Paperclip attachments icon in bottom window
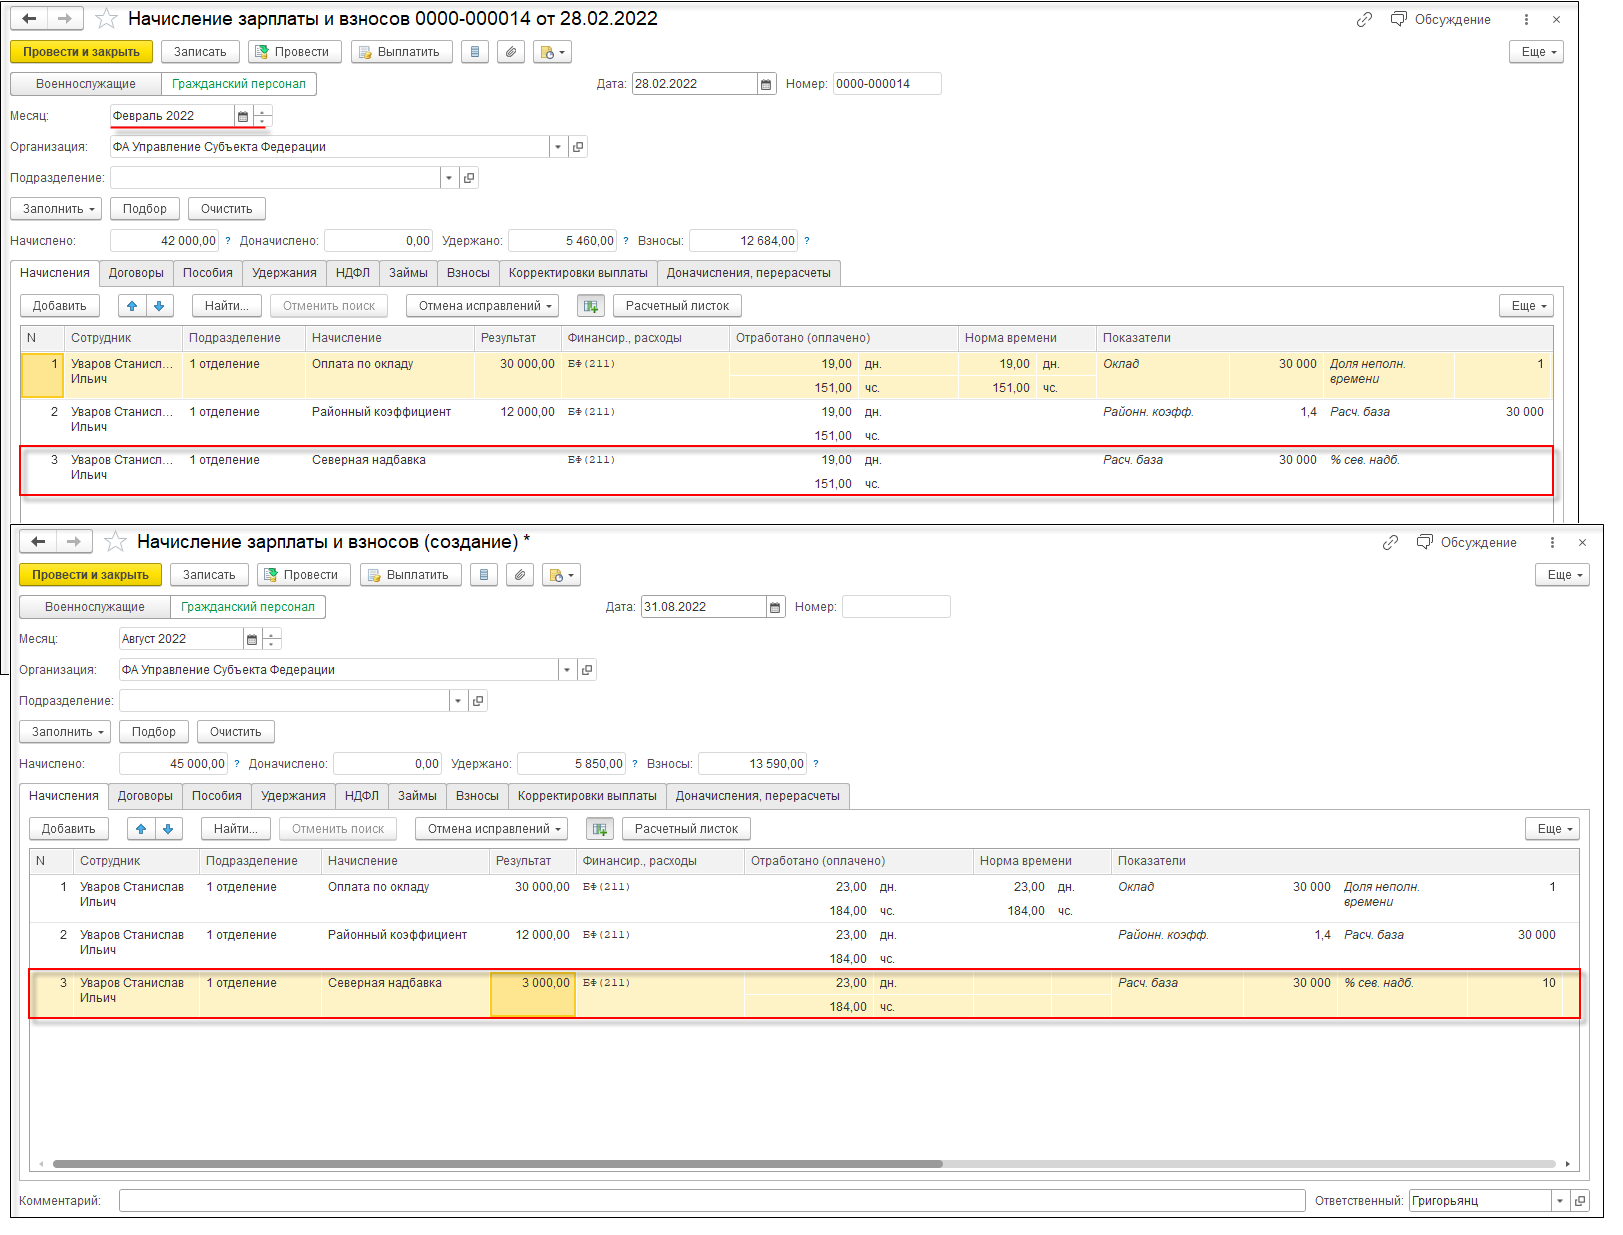1623x1235 pixels. (520, 575)
